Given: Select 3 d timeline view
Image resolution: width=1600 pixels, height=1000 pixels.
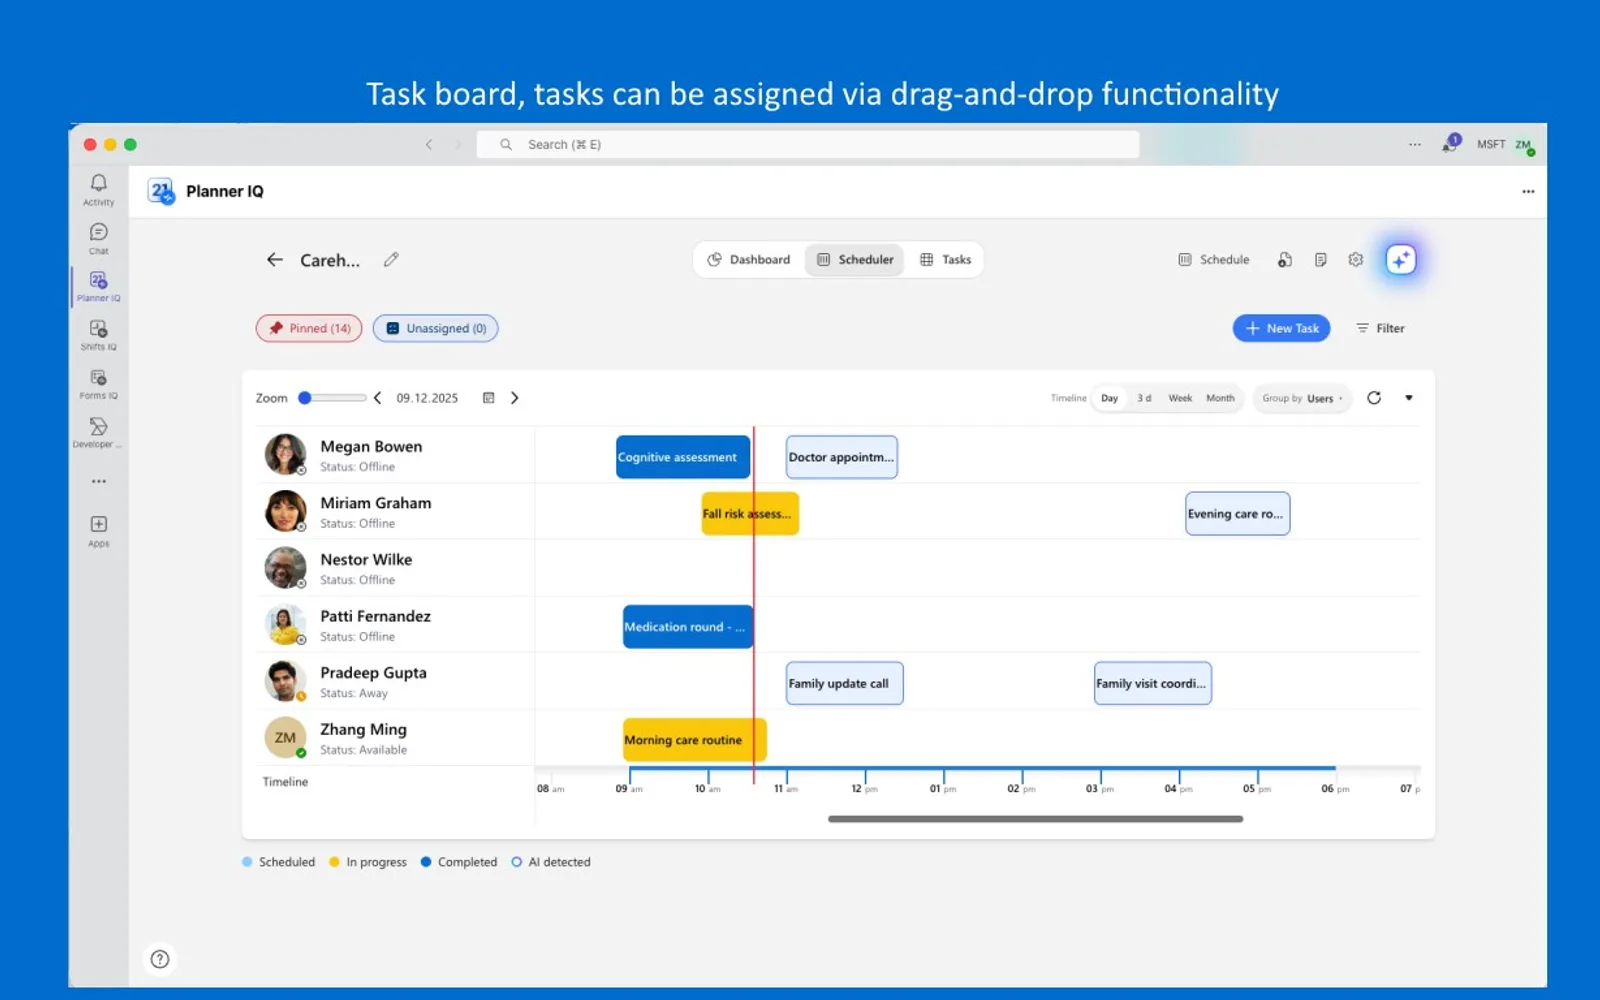Looking at the screenshot, I should (x=1144, y=398).
